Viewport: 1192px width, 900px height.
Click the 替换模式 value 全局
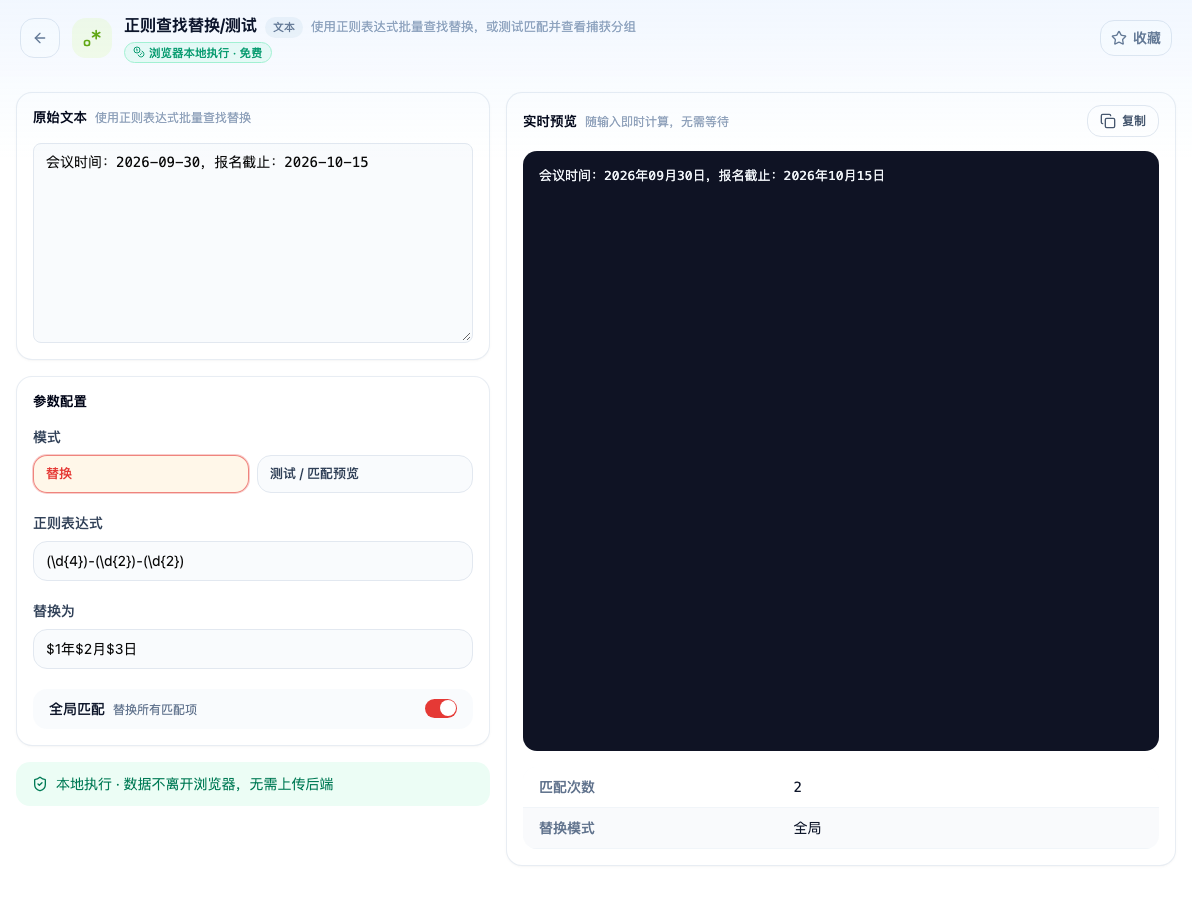click(807, 828)
